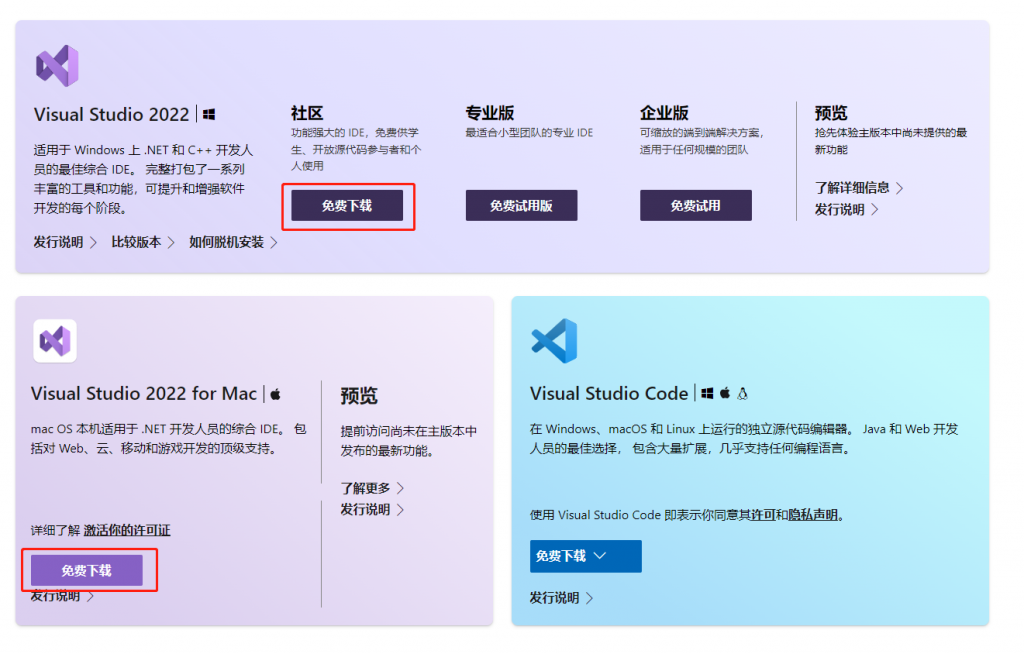Click the Visual Studio 2022 title text
This screenshot has width=1024, height=654.
(x=111, y=114)
